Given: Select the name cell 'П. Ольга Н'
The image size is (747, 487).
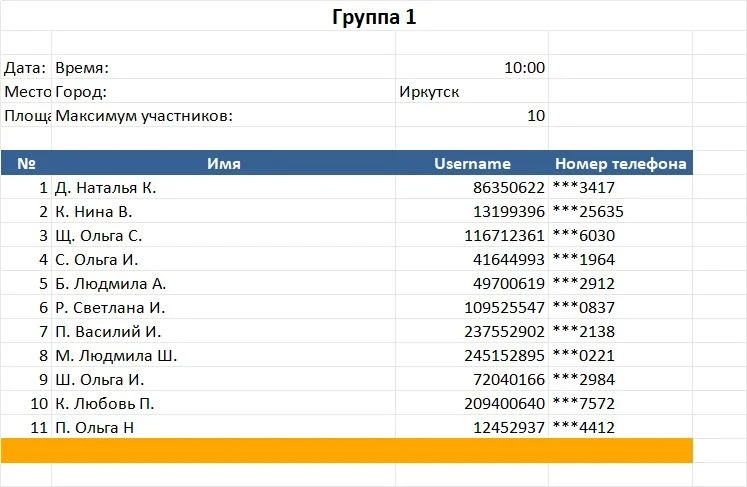Looking at the screenshot, I should point(223,427).
